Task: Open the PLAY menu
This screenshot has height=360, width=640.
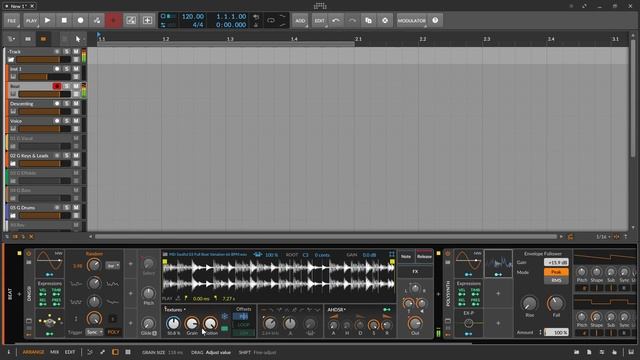Action: 31,20
